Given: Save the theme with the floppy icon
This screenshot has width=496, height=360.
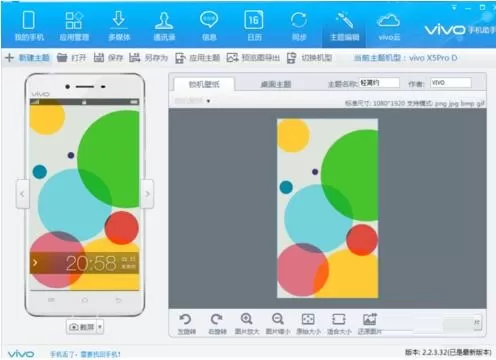Looking at the screenshot, I should coord(108,58).
